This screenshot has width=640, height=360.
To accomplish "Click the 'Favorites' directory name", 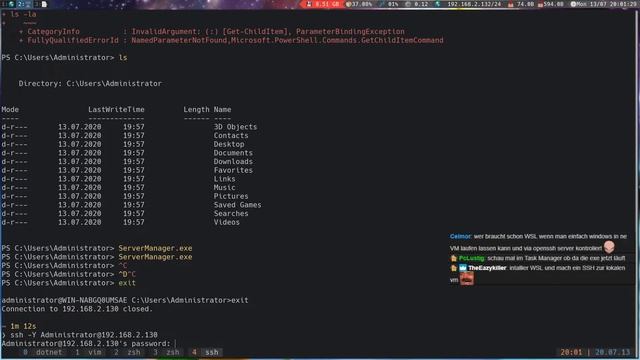I will pyautogui.click(x=233, y=170).
